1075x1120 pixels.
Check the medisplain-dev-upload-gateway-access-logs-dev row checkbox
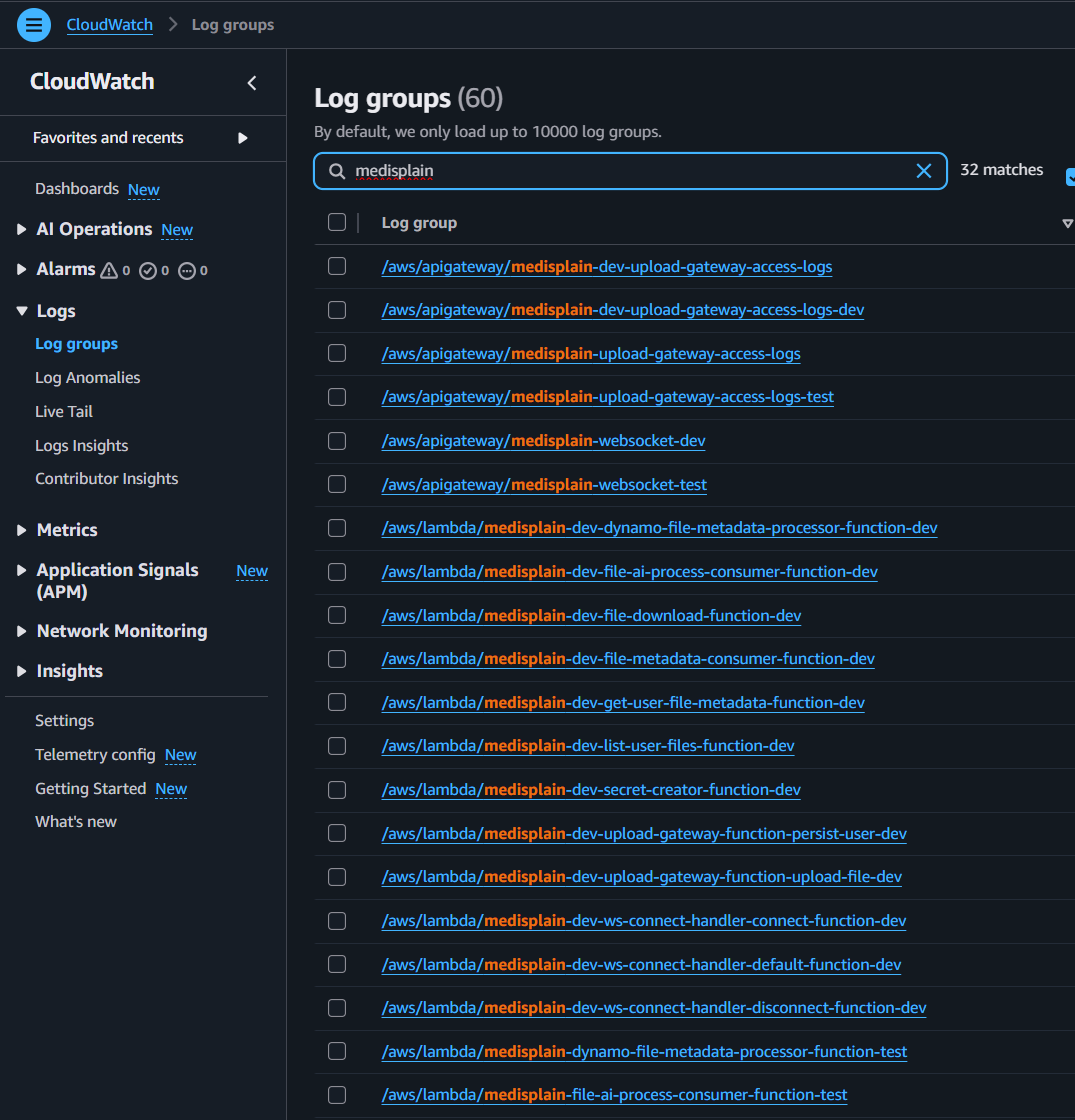click(x=337, y=310)
